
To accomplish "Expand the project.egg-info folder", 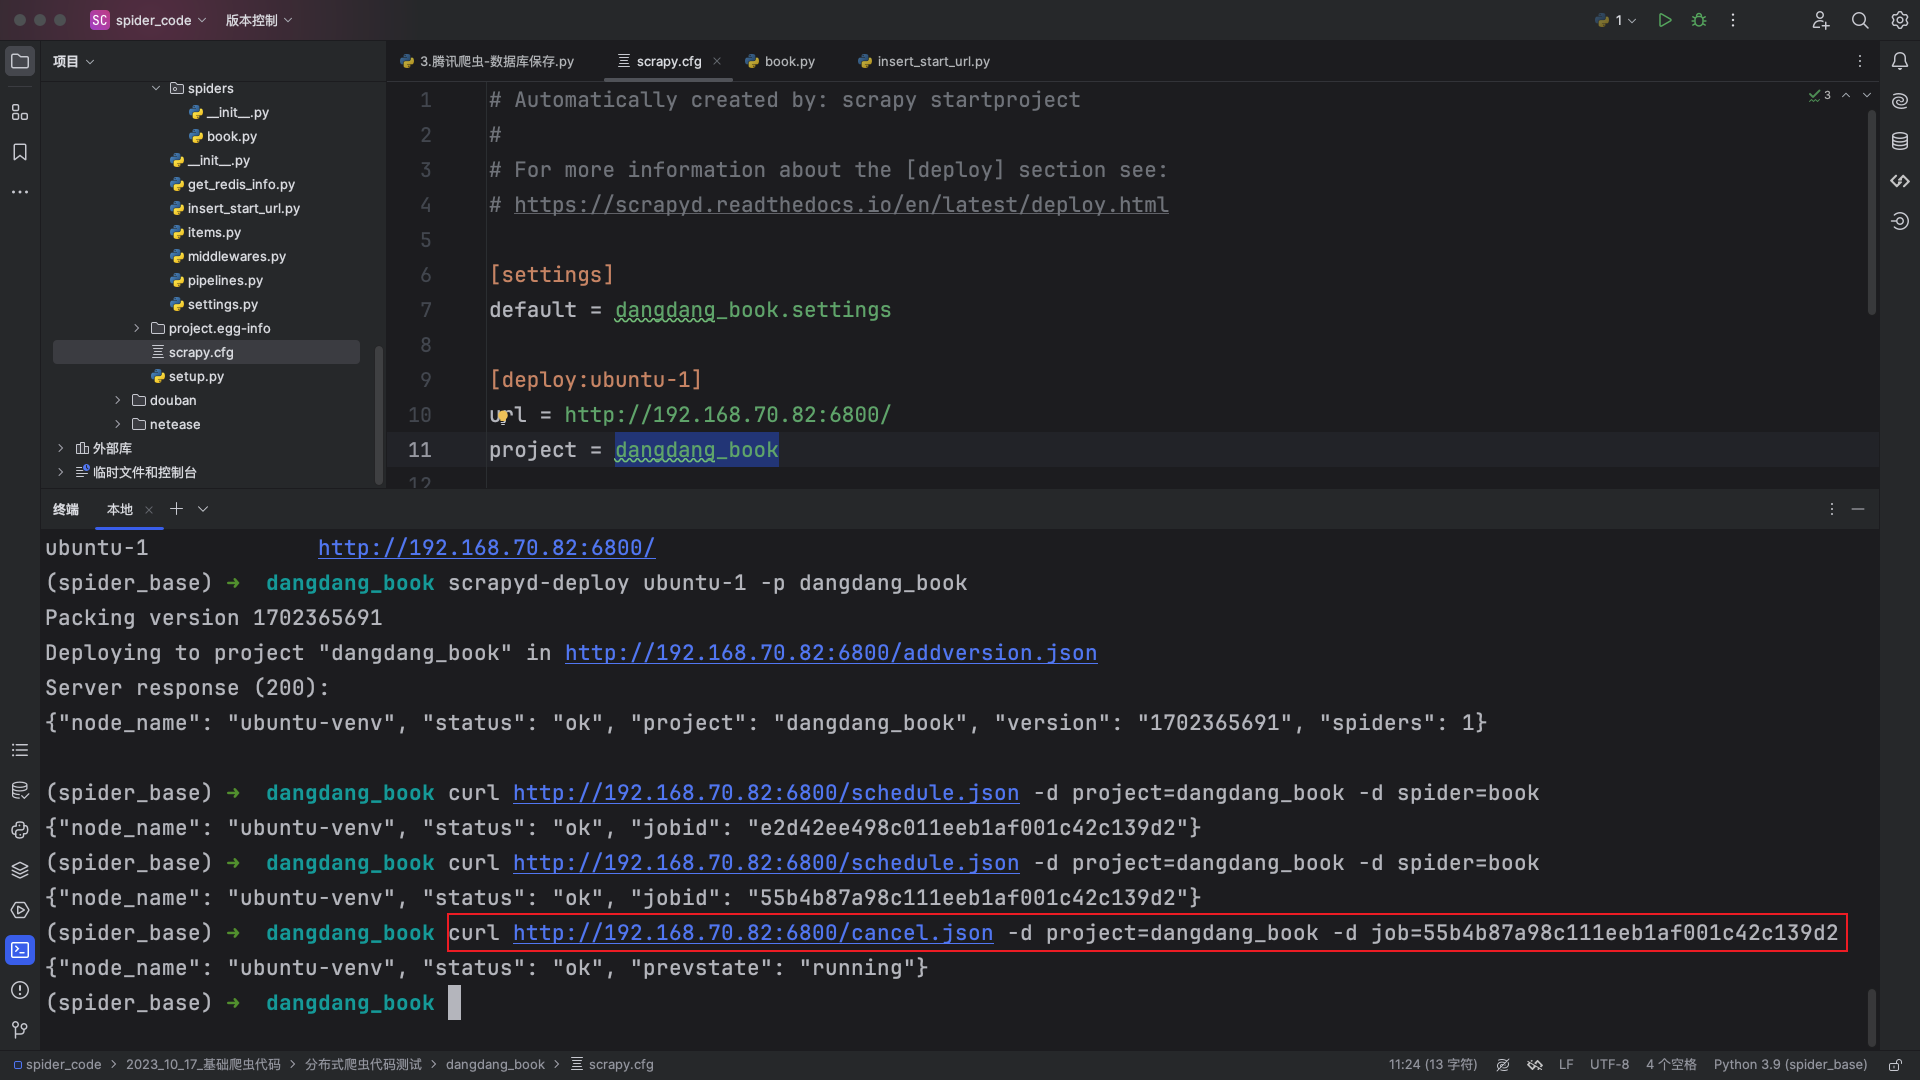I will tap(137, 328).
